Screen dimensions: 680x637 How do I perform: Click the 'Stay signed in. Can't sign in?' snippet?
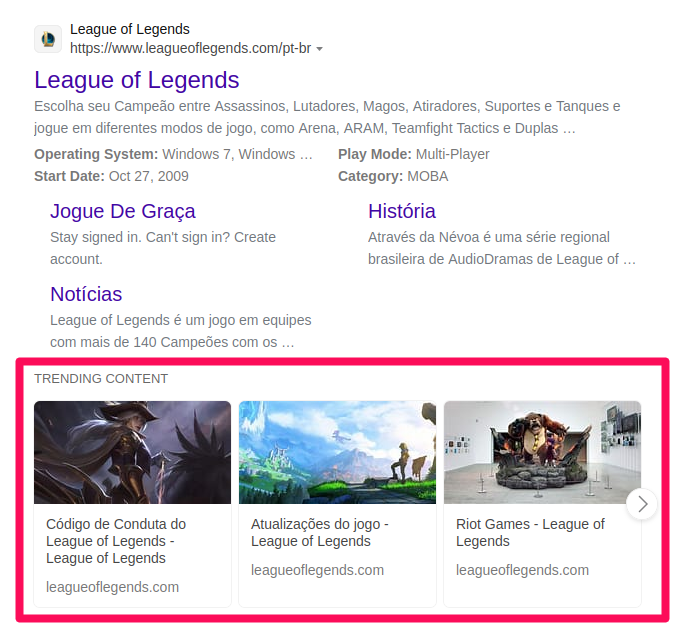[x=163, y=248]
